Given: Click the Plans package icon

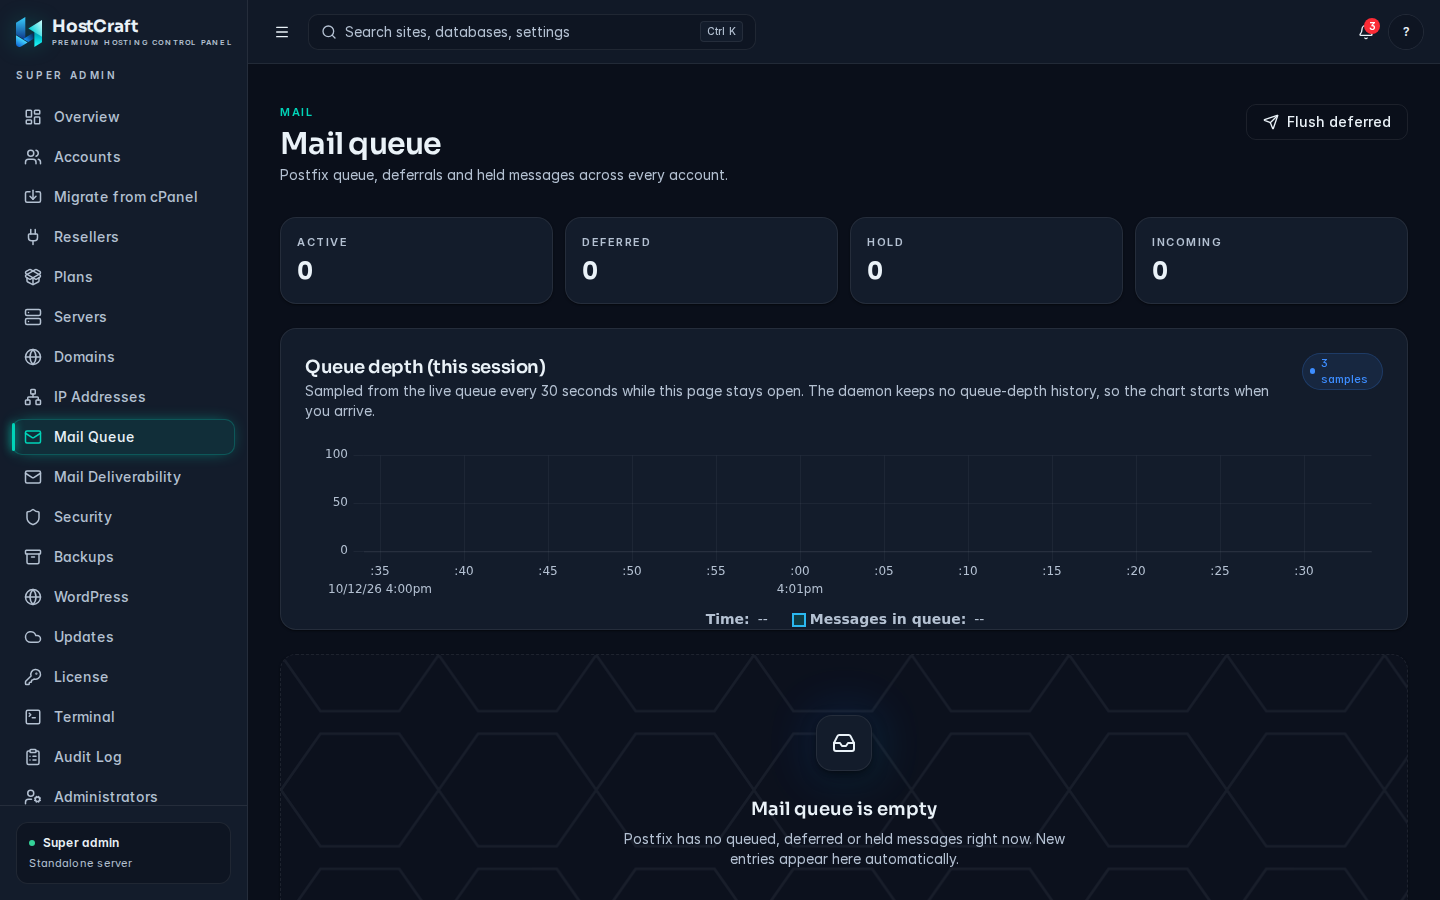Looking at the screenshot, I should 33,277.
